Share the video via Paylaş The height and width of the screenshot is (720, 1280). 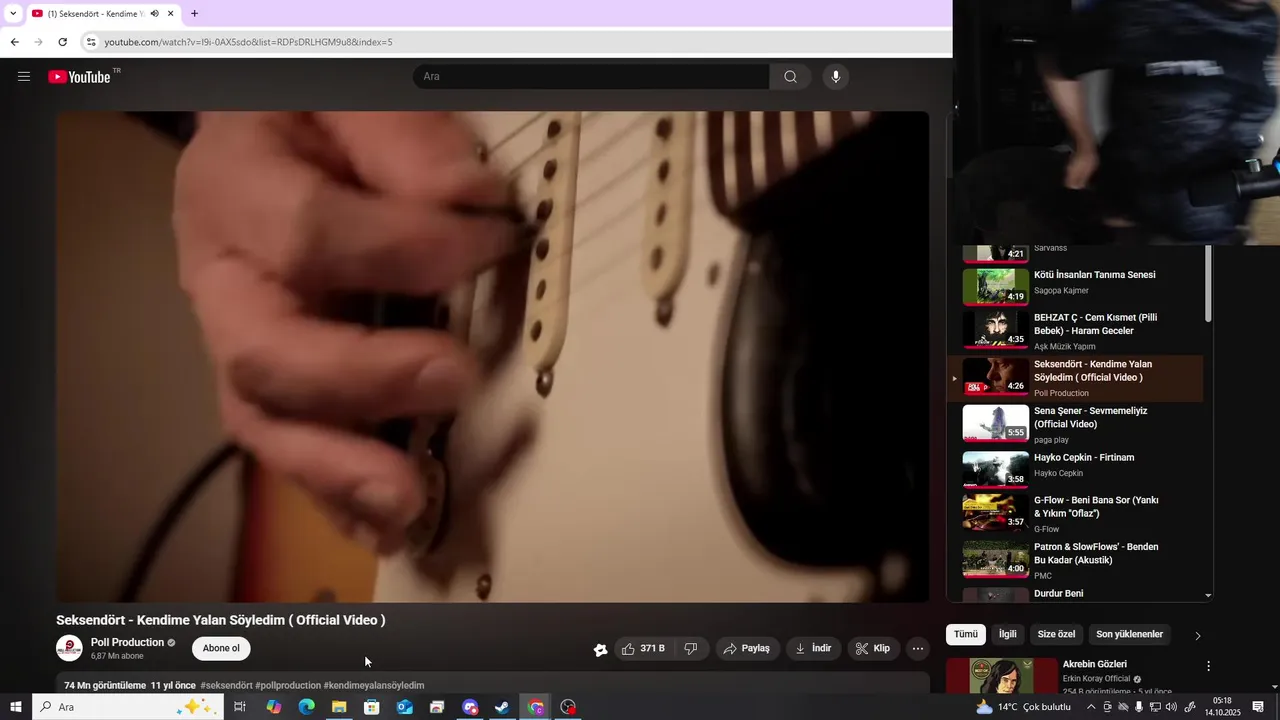pyautogui.click(x=747, y=649)
